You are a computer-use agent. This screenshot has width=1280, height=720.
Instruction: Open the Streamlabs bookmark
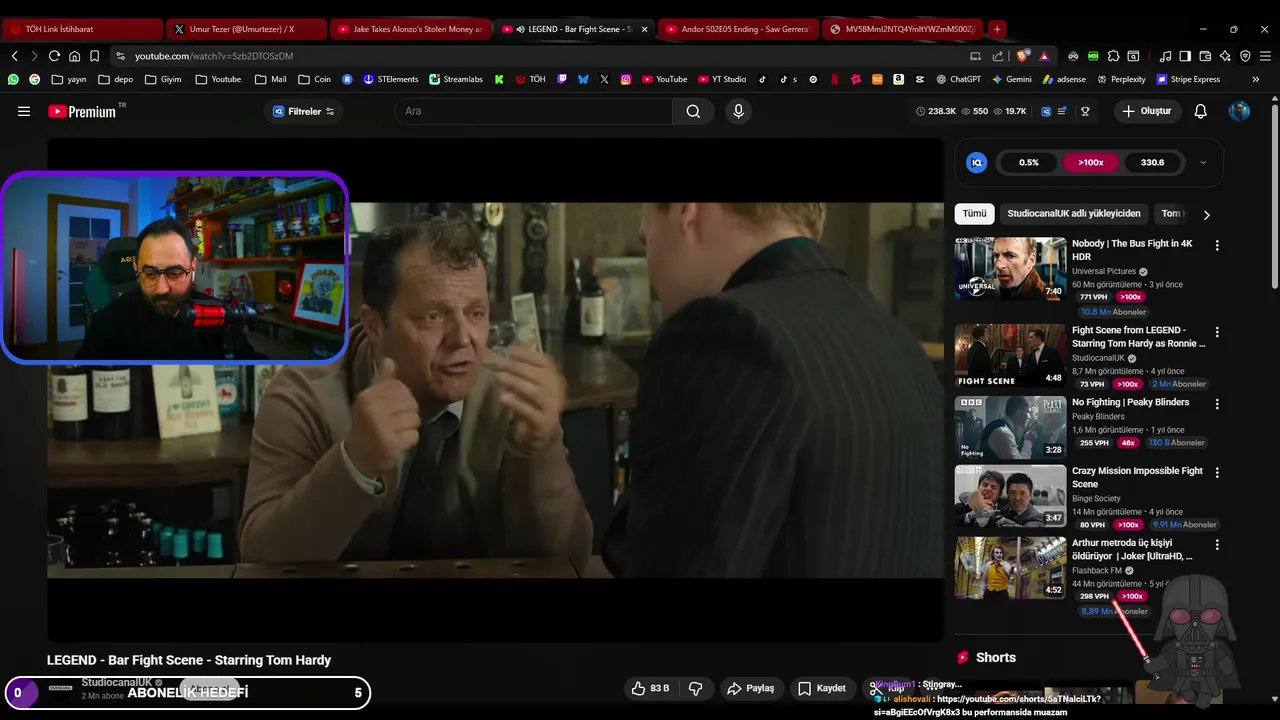[456, 79]
